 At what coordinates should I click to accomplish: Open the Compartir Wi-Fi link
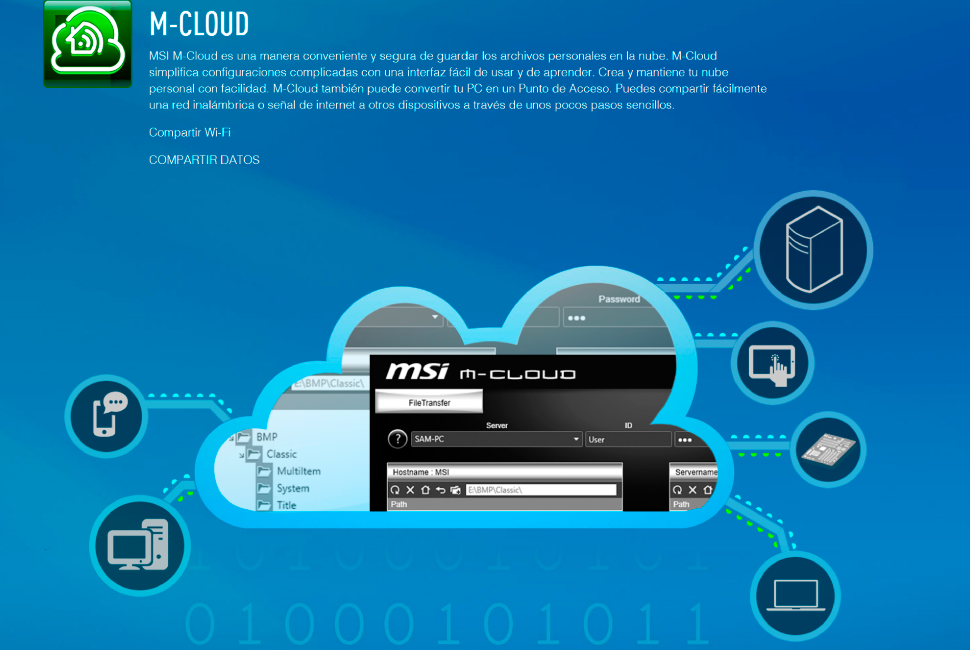click(190, 132)
